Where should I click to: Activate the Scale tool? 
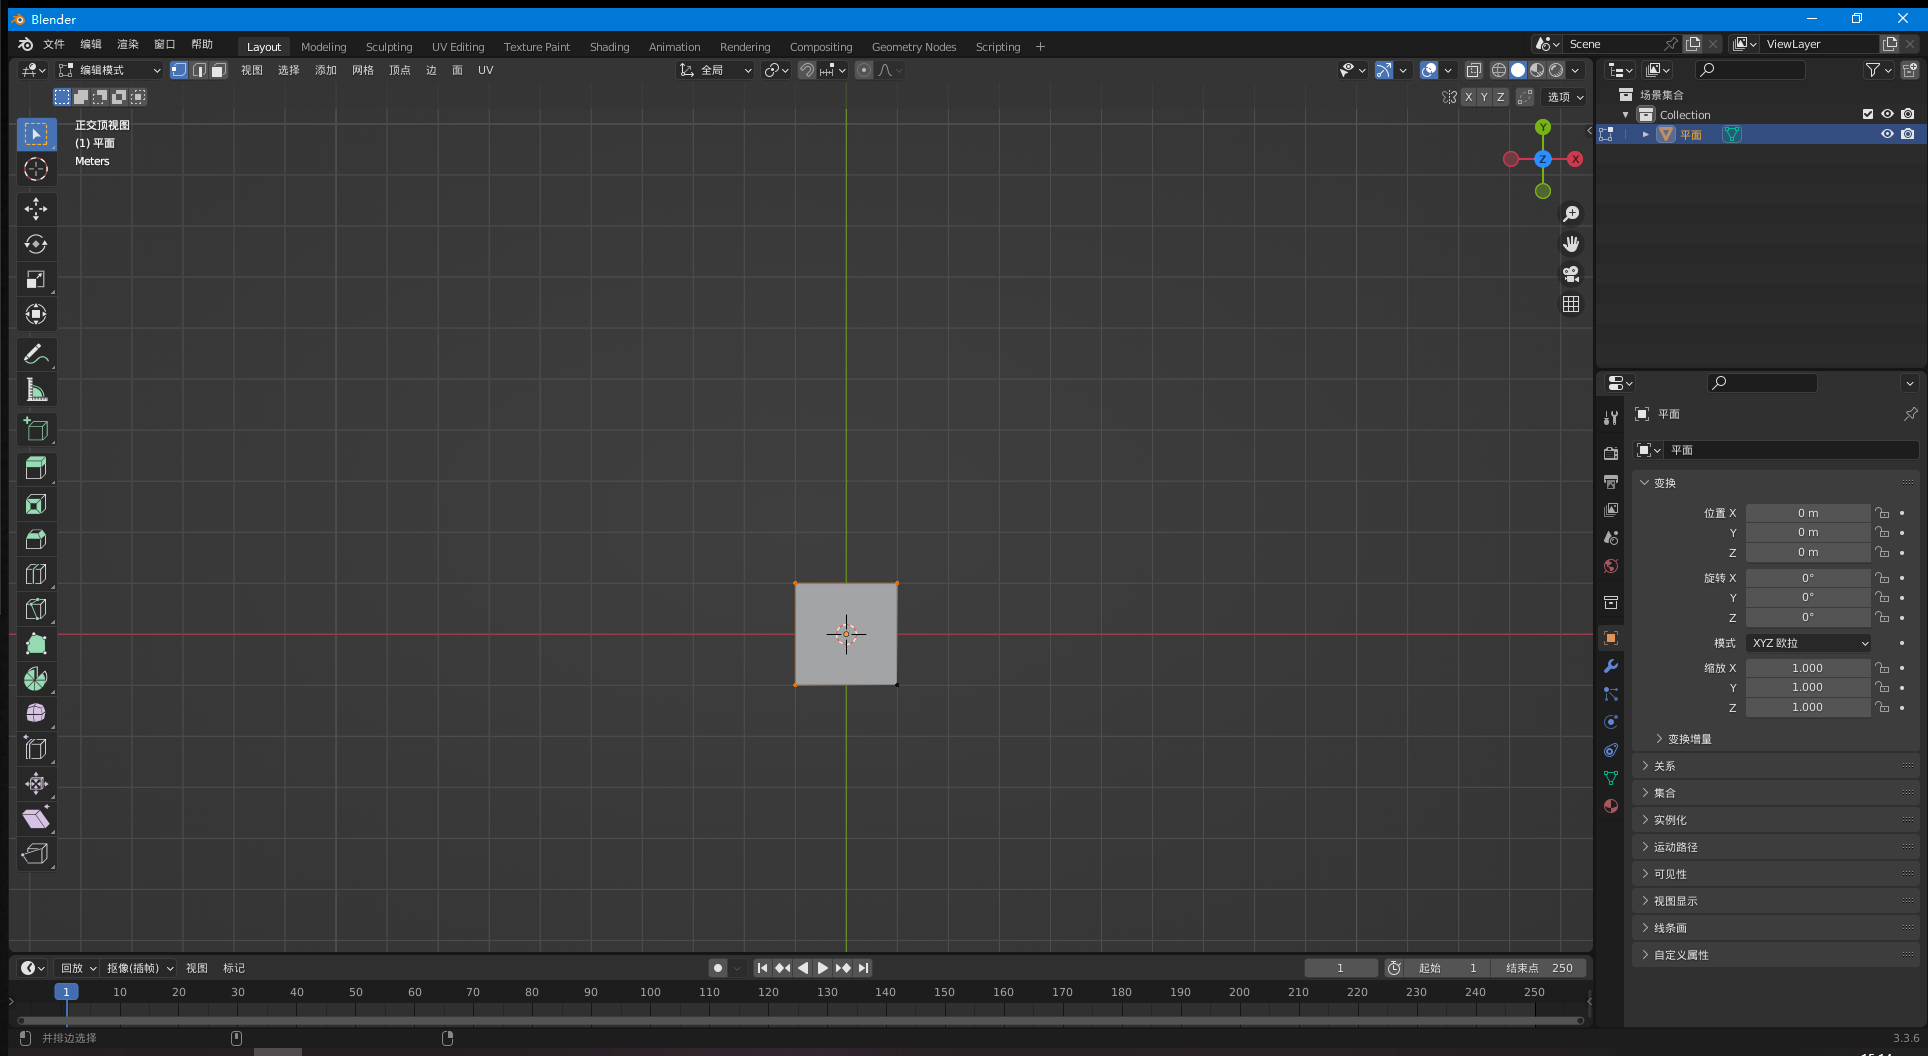36,279
